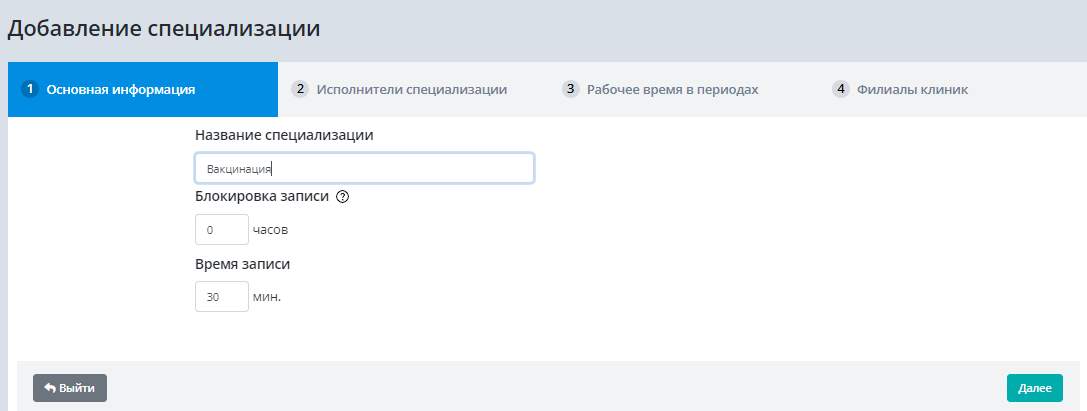This screenshot has height=411, width=1087.
Task: Select the Филиалы клиник tab
Action: (912, 89)
